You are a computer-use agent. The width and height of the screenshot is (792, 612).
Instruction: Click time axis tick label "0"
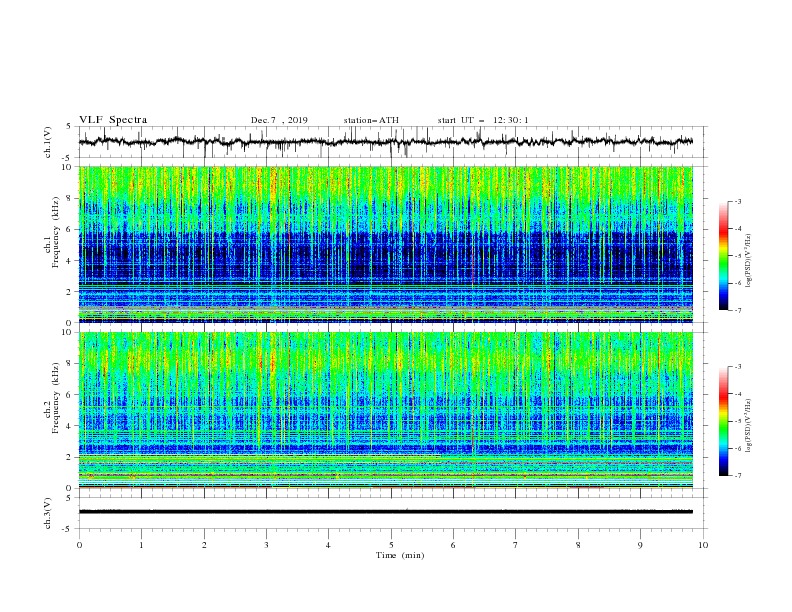click(79, 545)
